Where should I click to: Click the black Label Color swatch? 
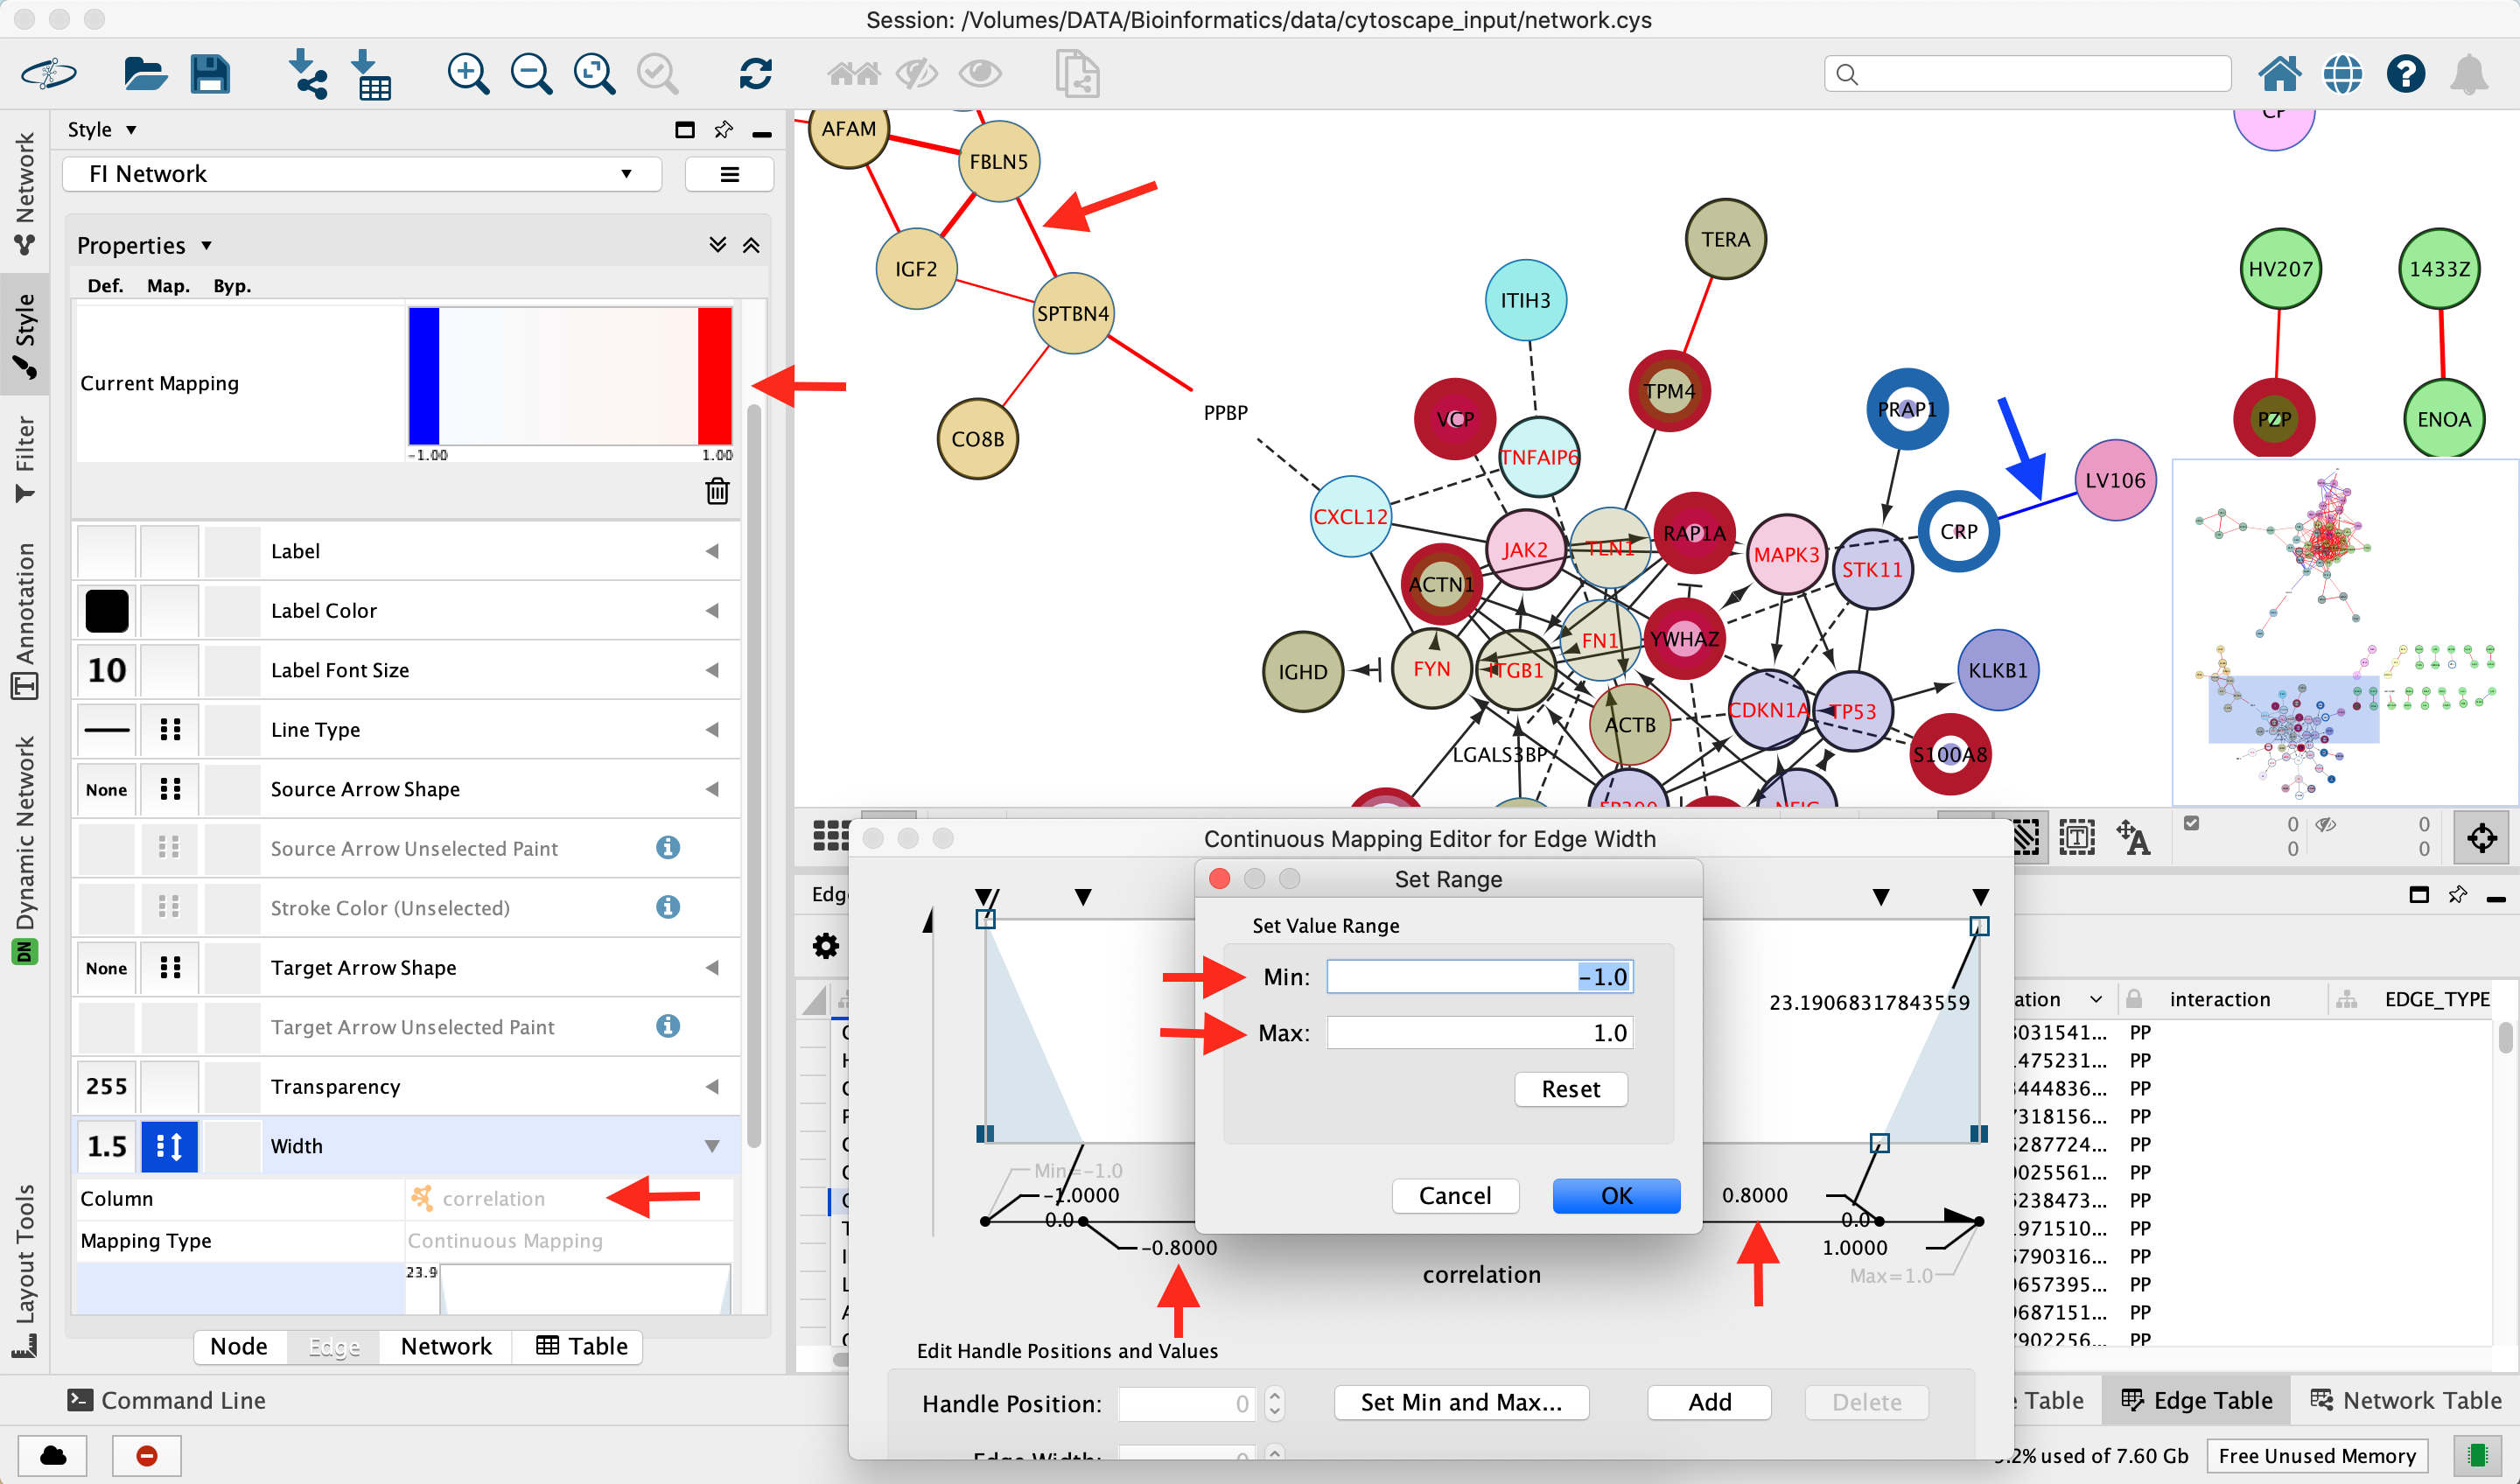107,611
